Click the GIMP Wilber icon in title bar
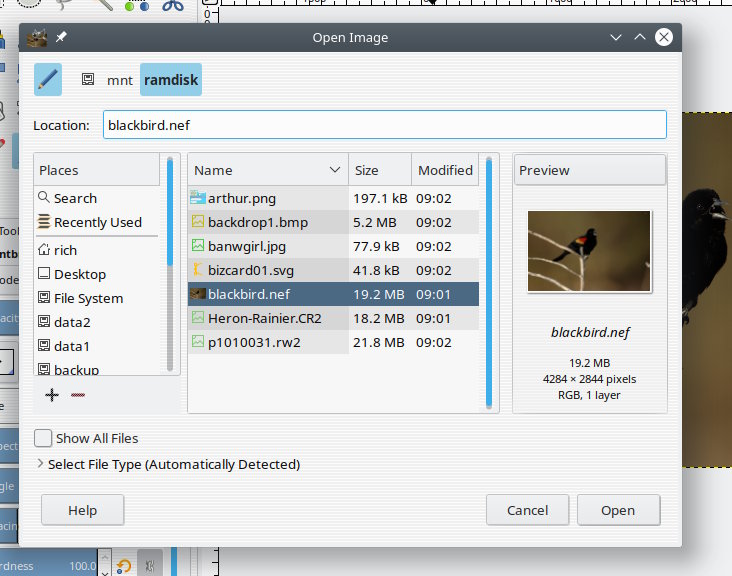The image size is (732, 576). (37, 37)
